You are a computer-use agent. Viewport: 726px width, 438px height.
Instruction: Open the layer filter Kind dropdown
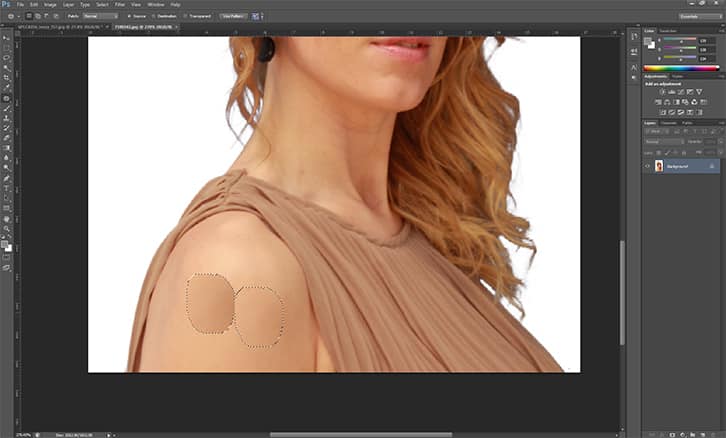coord(657,131)
